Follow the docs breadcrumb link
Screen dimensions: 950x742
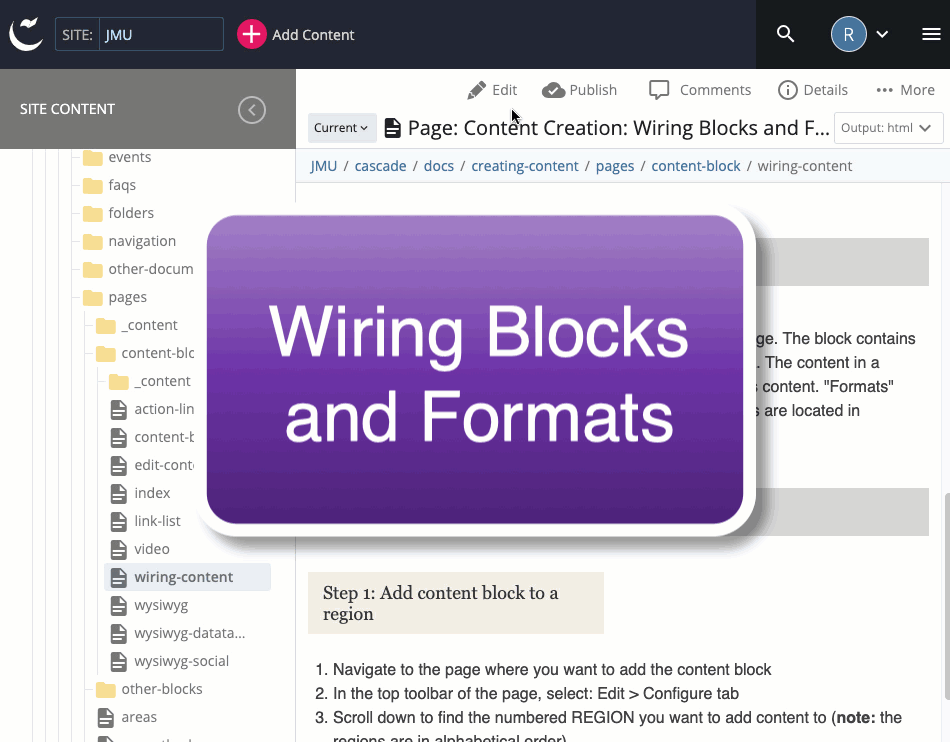click(439, 166)
